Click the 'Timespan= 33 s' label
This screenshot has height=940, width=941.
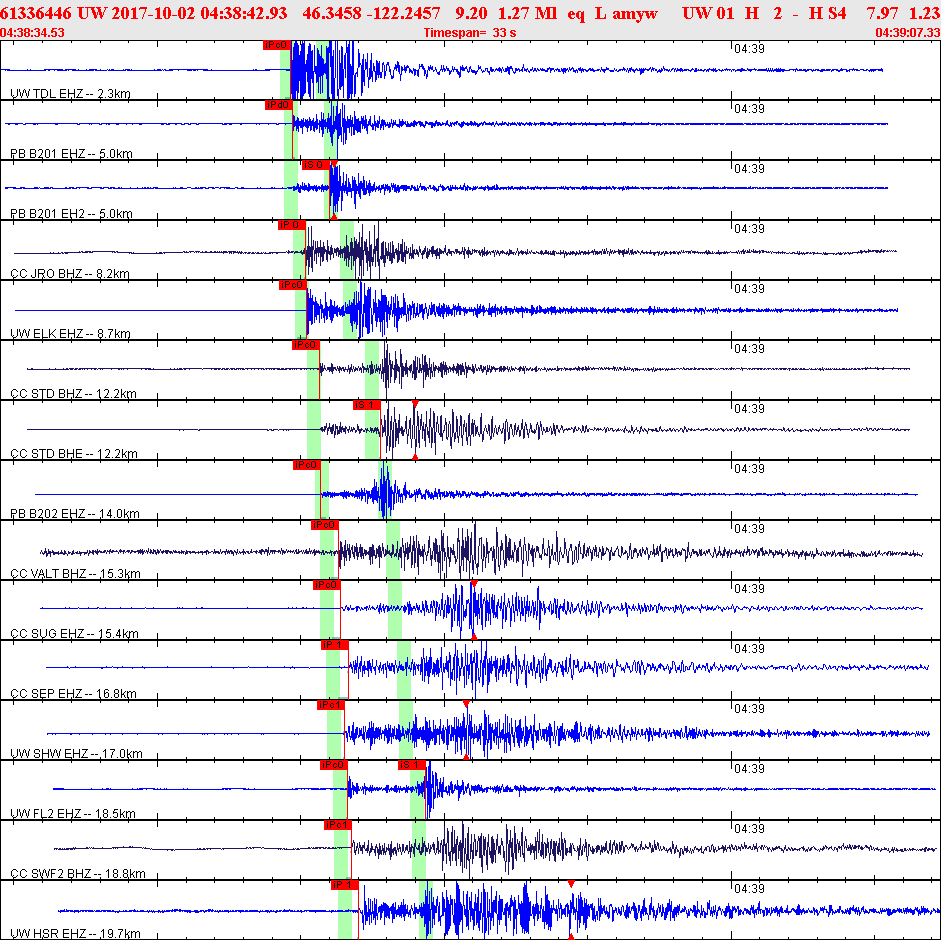(470, 33)
